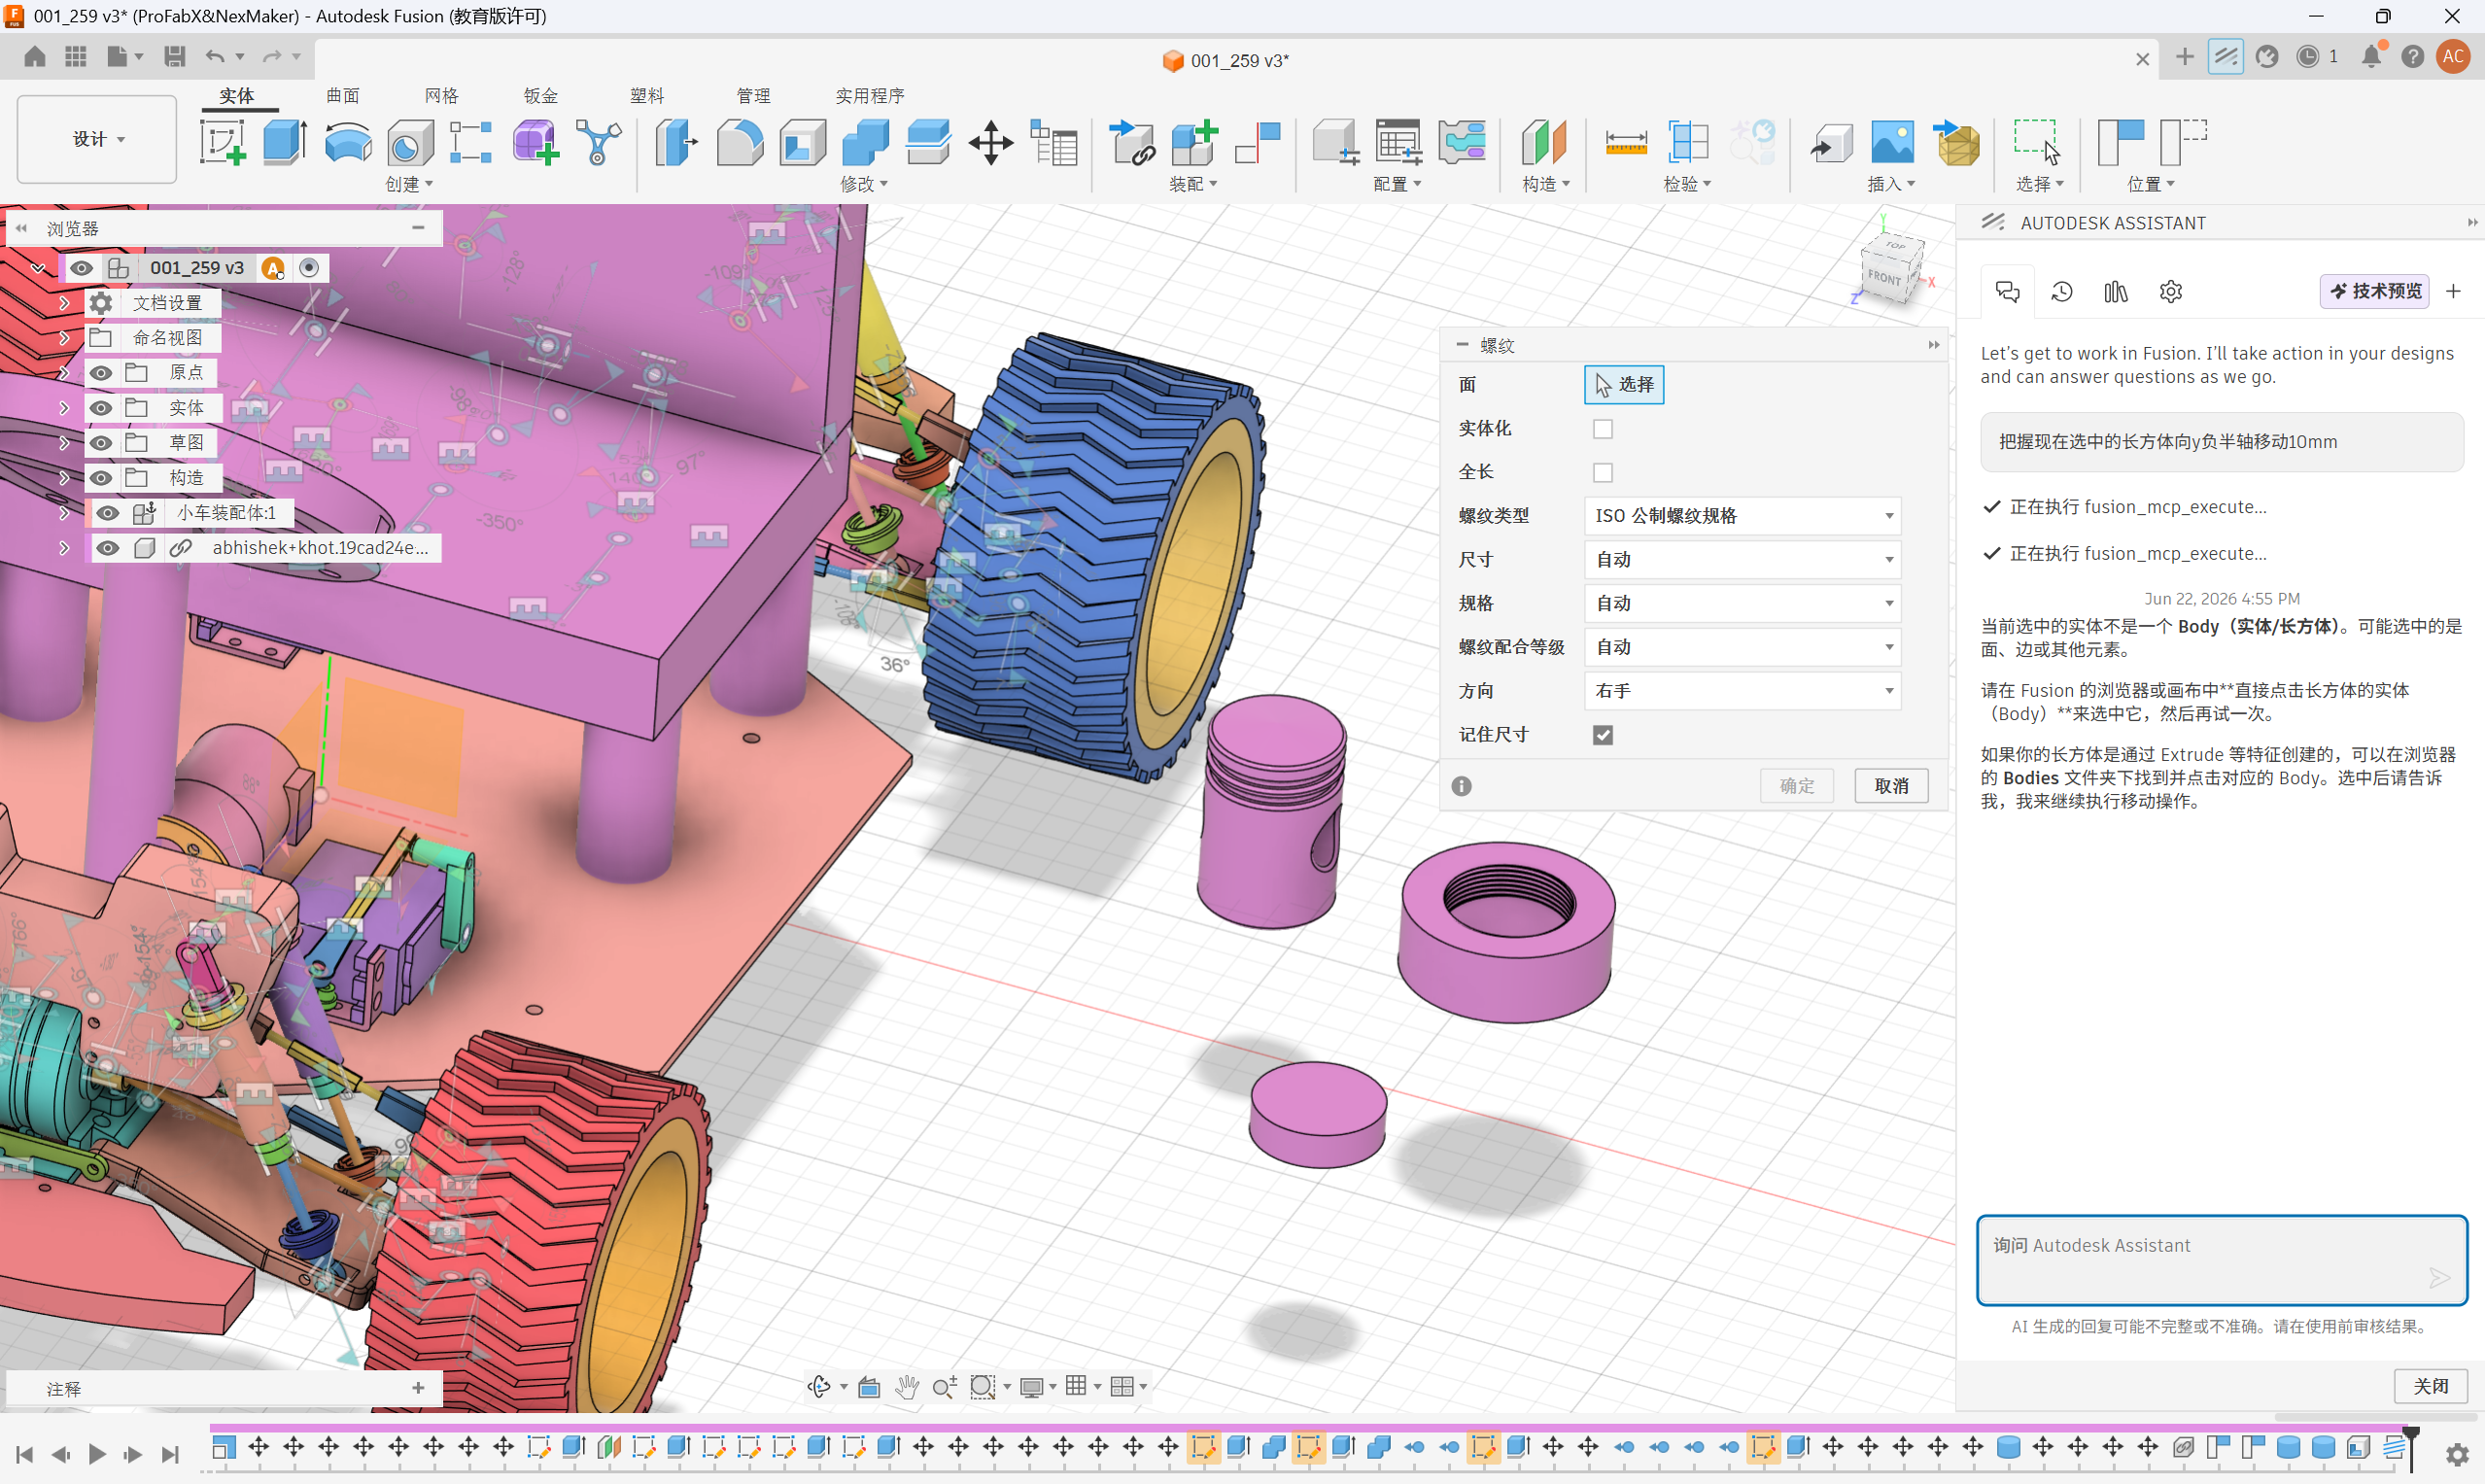The height and width of the screenshot is (1484, 2485).
Task: Click the Fillet tool icon
Action: point(739,142)
